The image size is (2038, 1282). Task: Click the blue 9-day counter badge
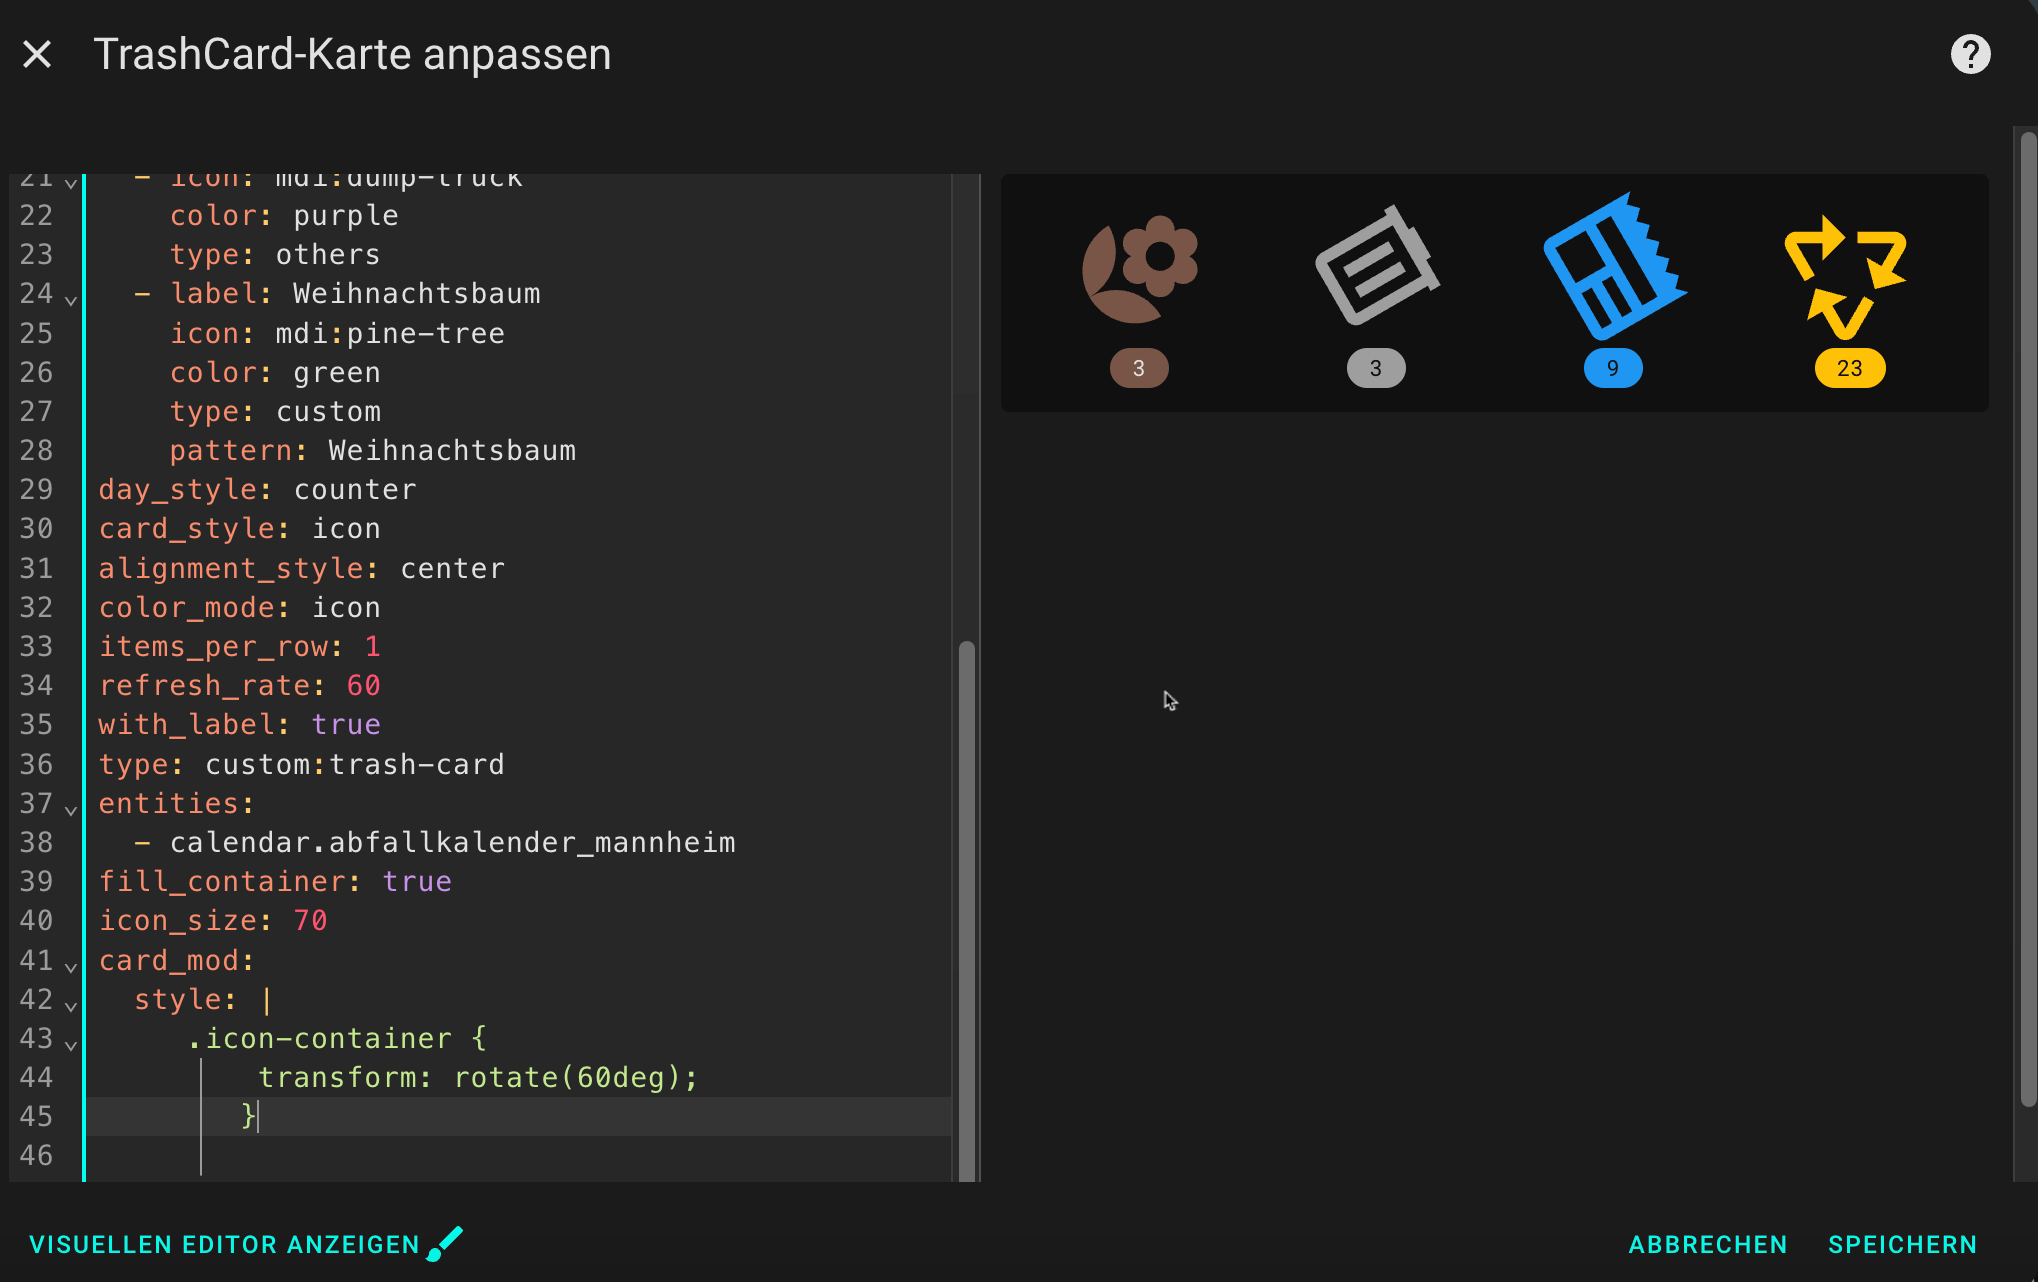coord(1612,368)
